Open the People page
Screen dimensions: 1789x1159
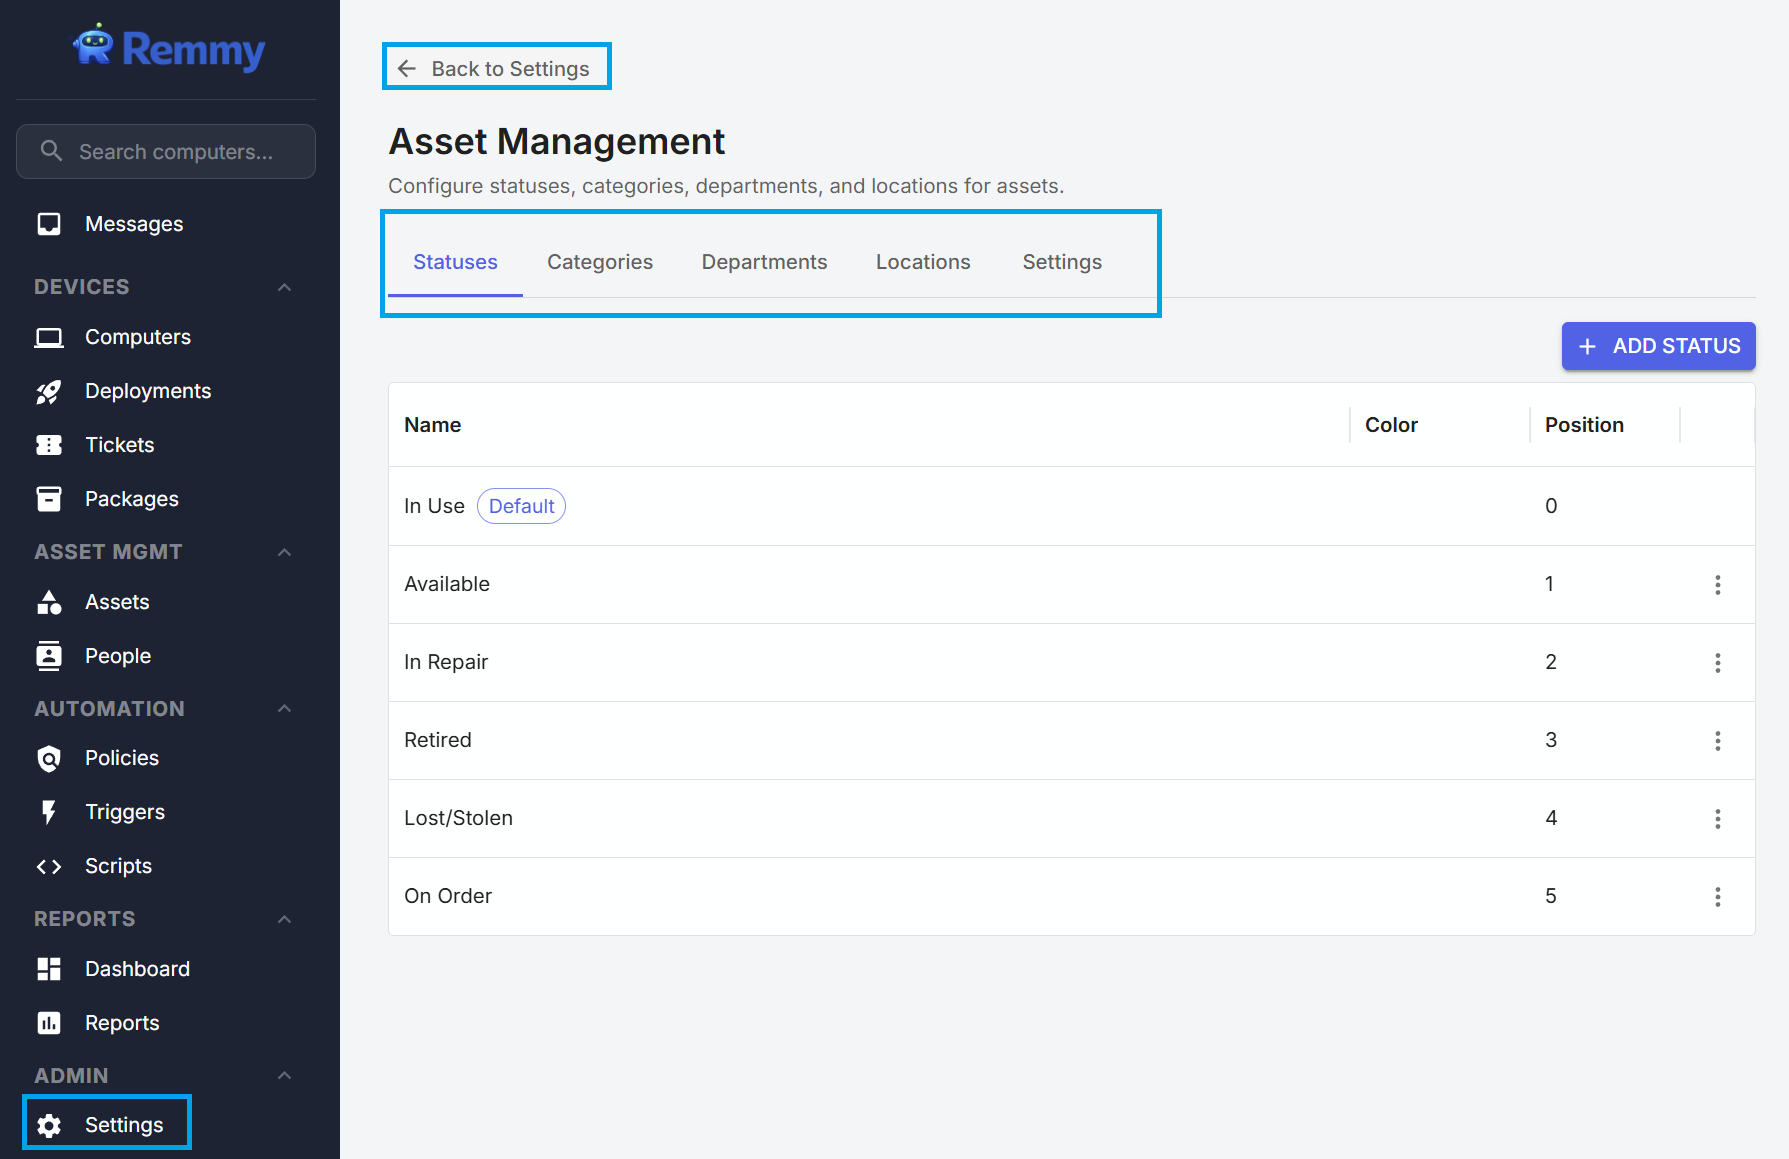118,655
